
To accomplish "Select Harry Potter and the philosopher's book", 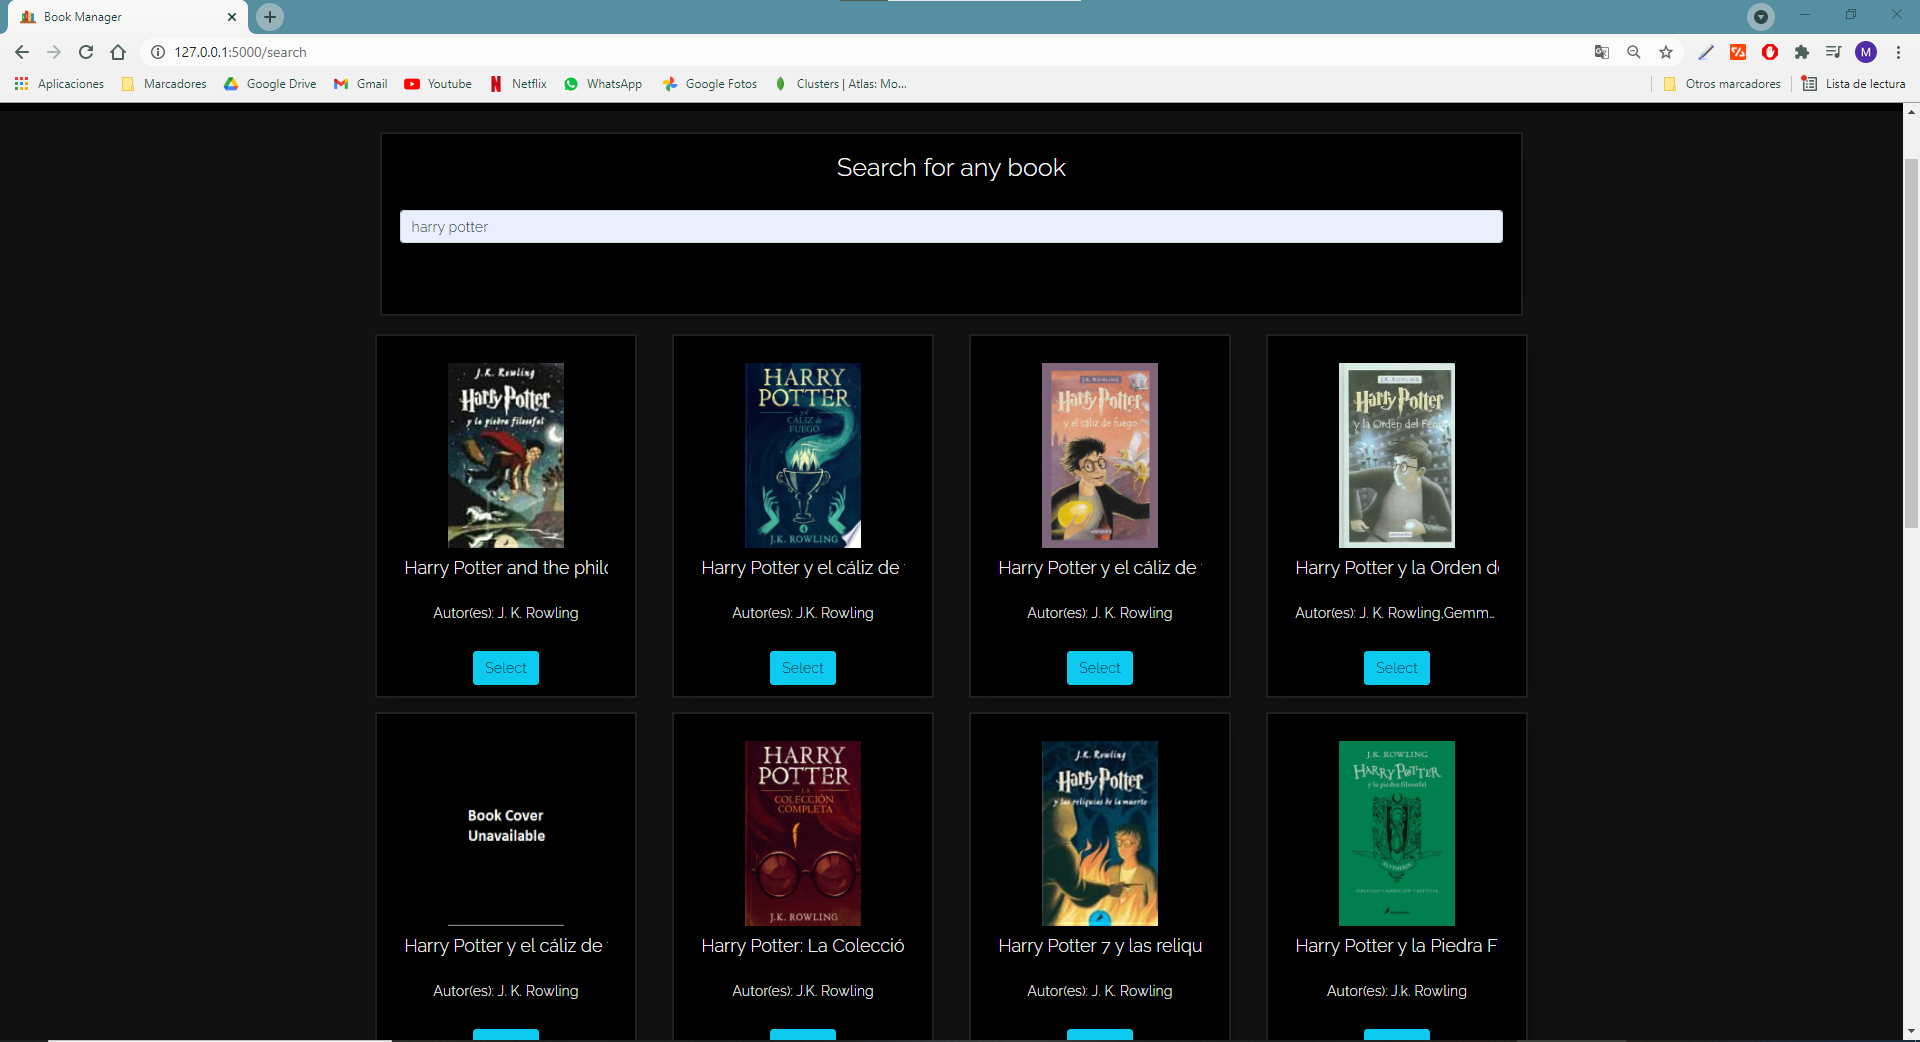I will click(x=506, y=668).
